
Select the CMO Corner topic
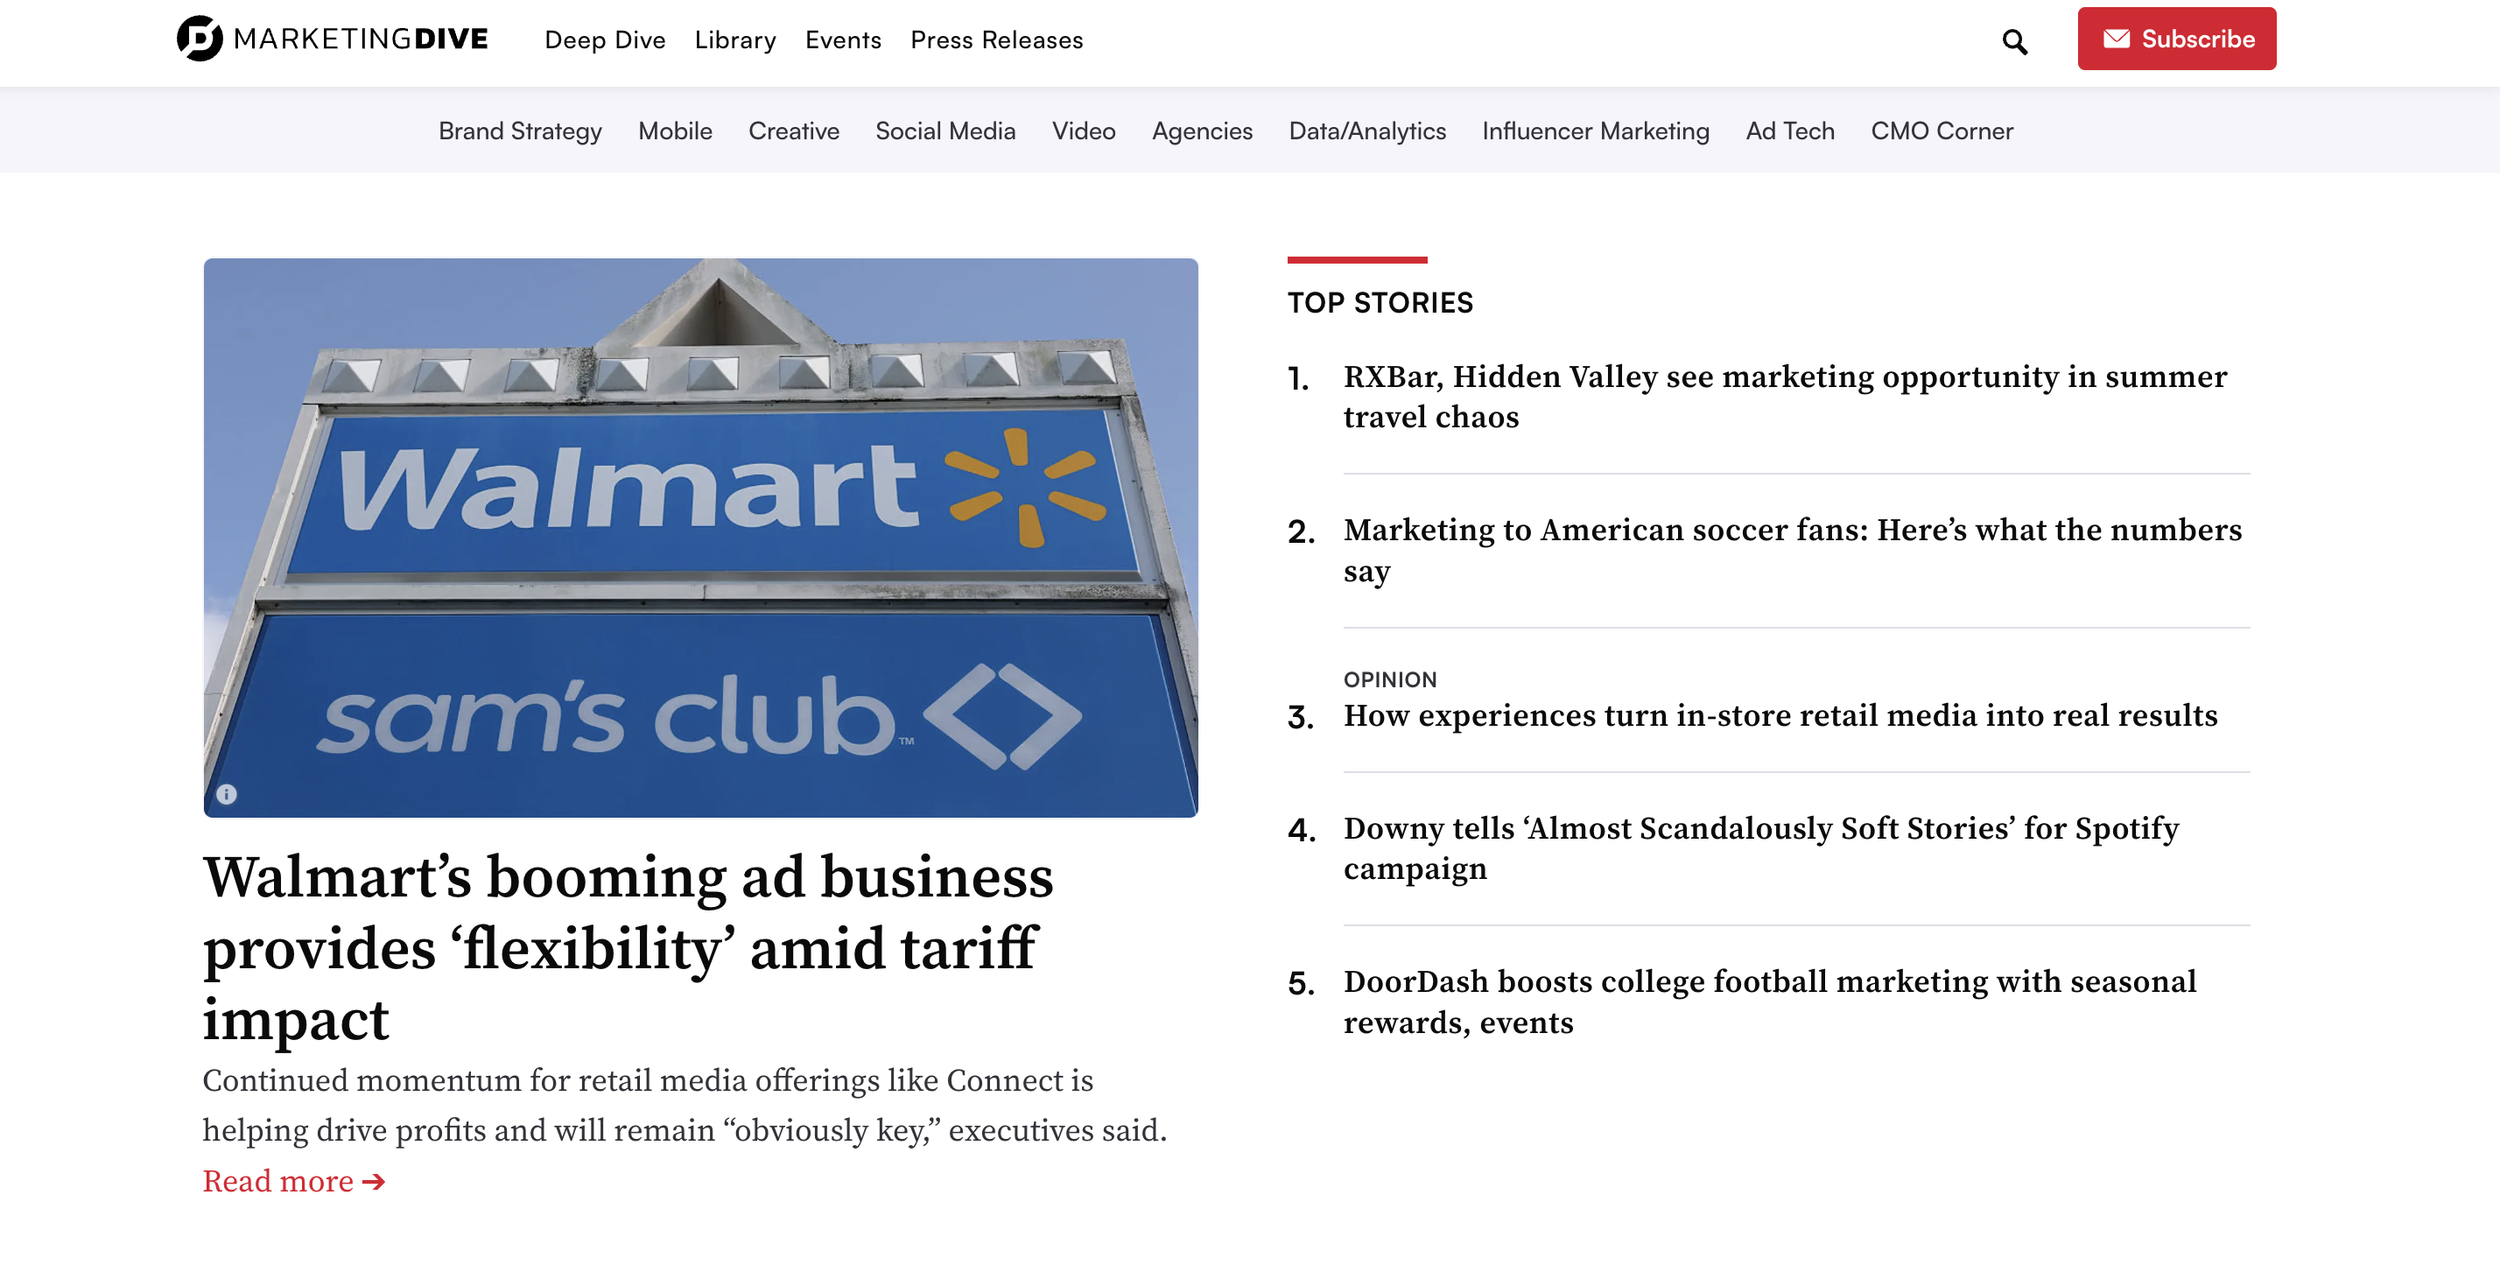pos(1941,131)
